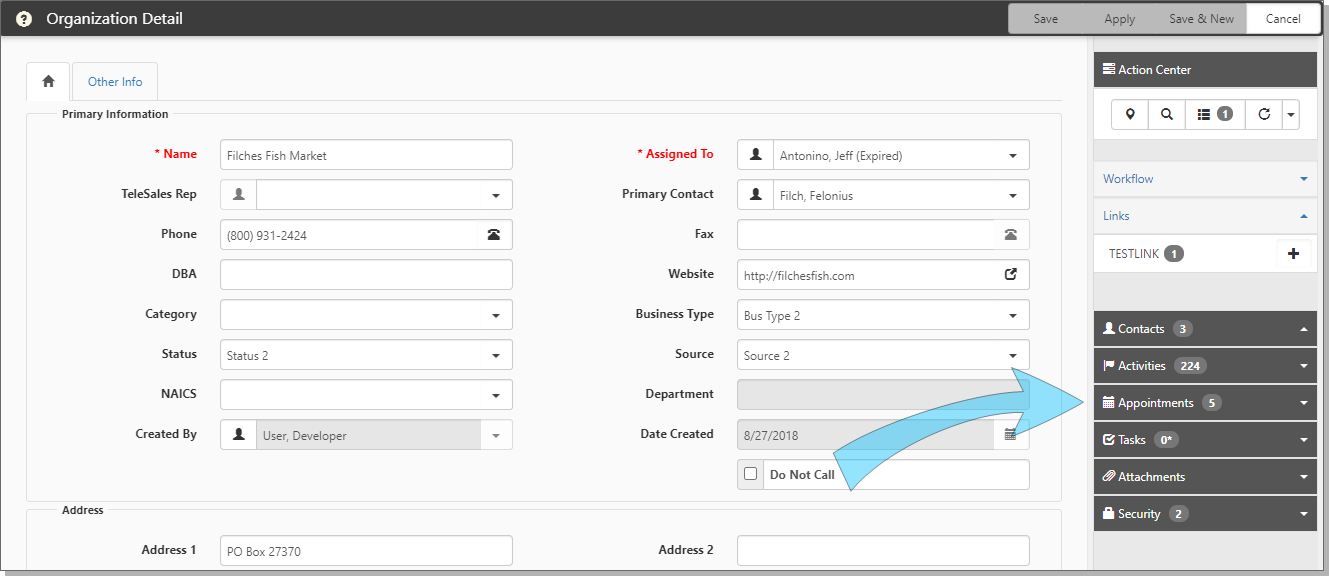Click the plus icon next to TESTLINK
1329x576 pixels.
1293,254
